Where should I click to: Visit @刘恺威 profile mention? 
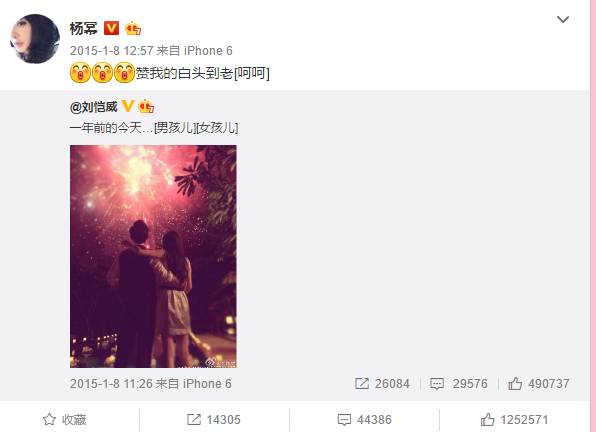(x=94, y=107)
